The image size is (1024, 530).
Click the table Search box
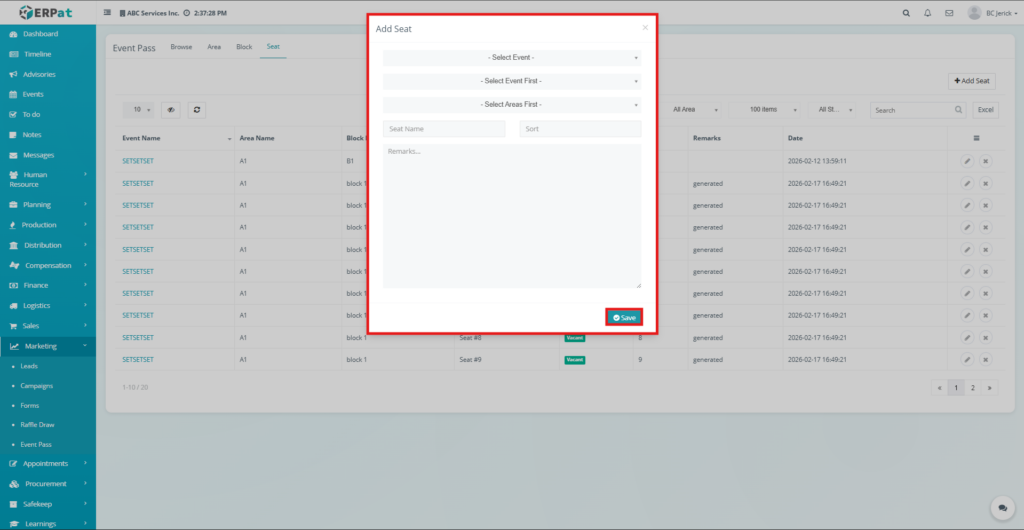(x=918, y=110)
